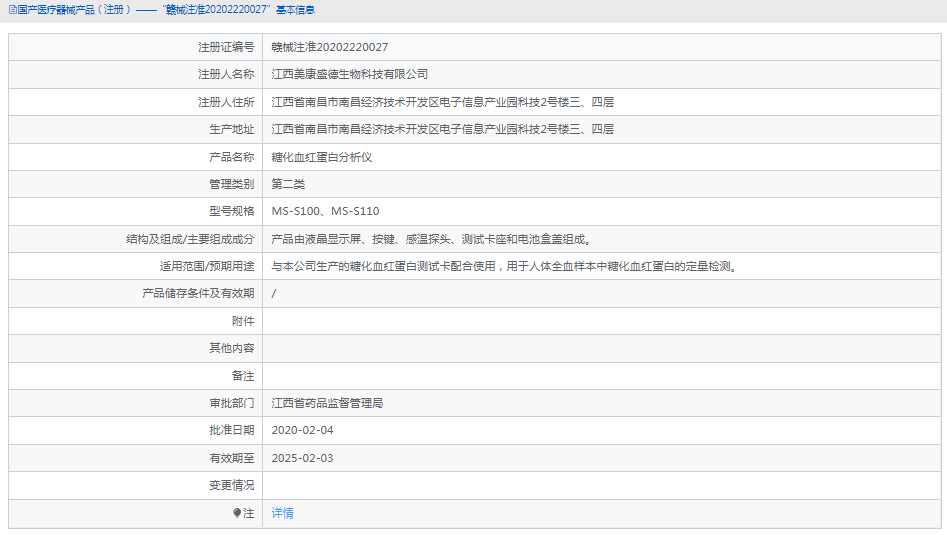Click the bullet icon beside 注 label

coord(237,513)
